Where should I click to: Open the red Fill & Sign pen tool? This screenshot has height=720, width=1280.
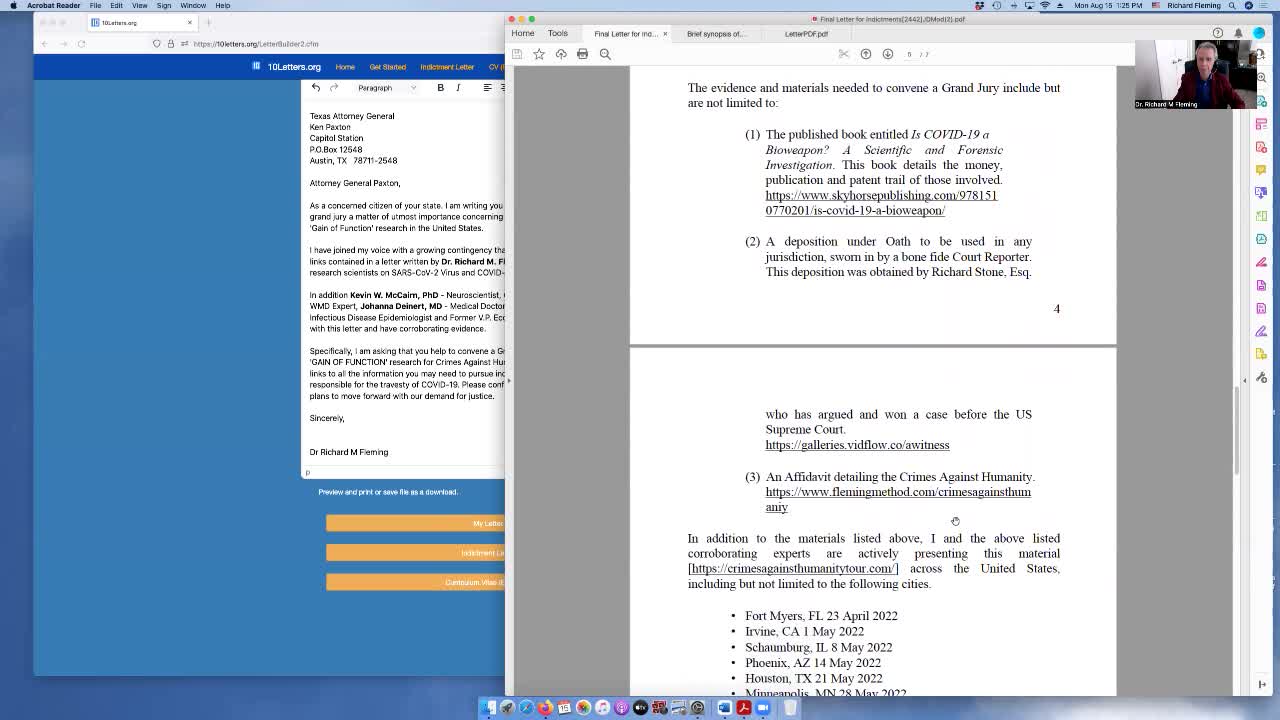[1261, 262]
